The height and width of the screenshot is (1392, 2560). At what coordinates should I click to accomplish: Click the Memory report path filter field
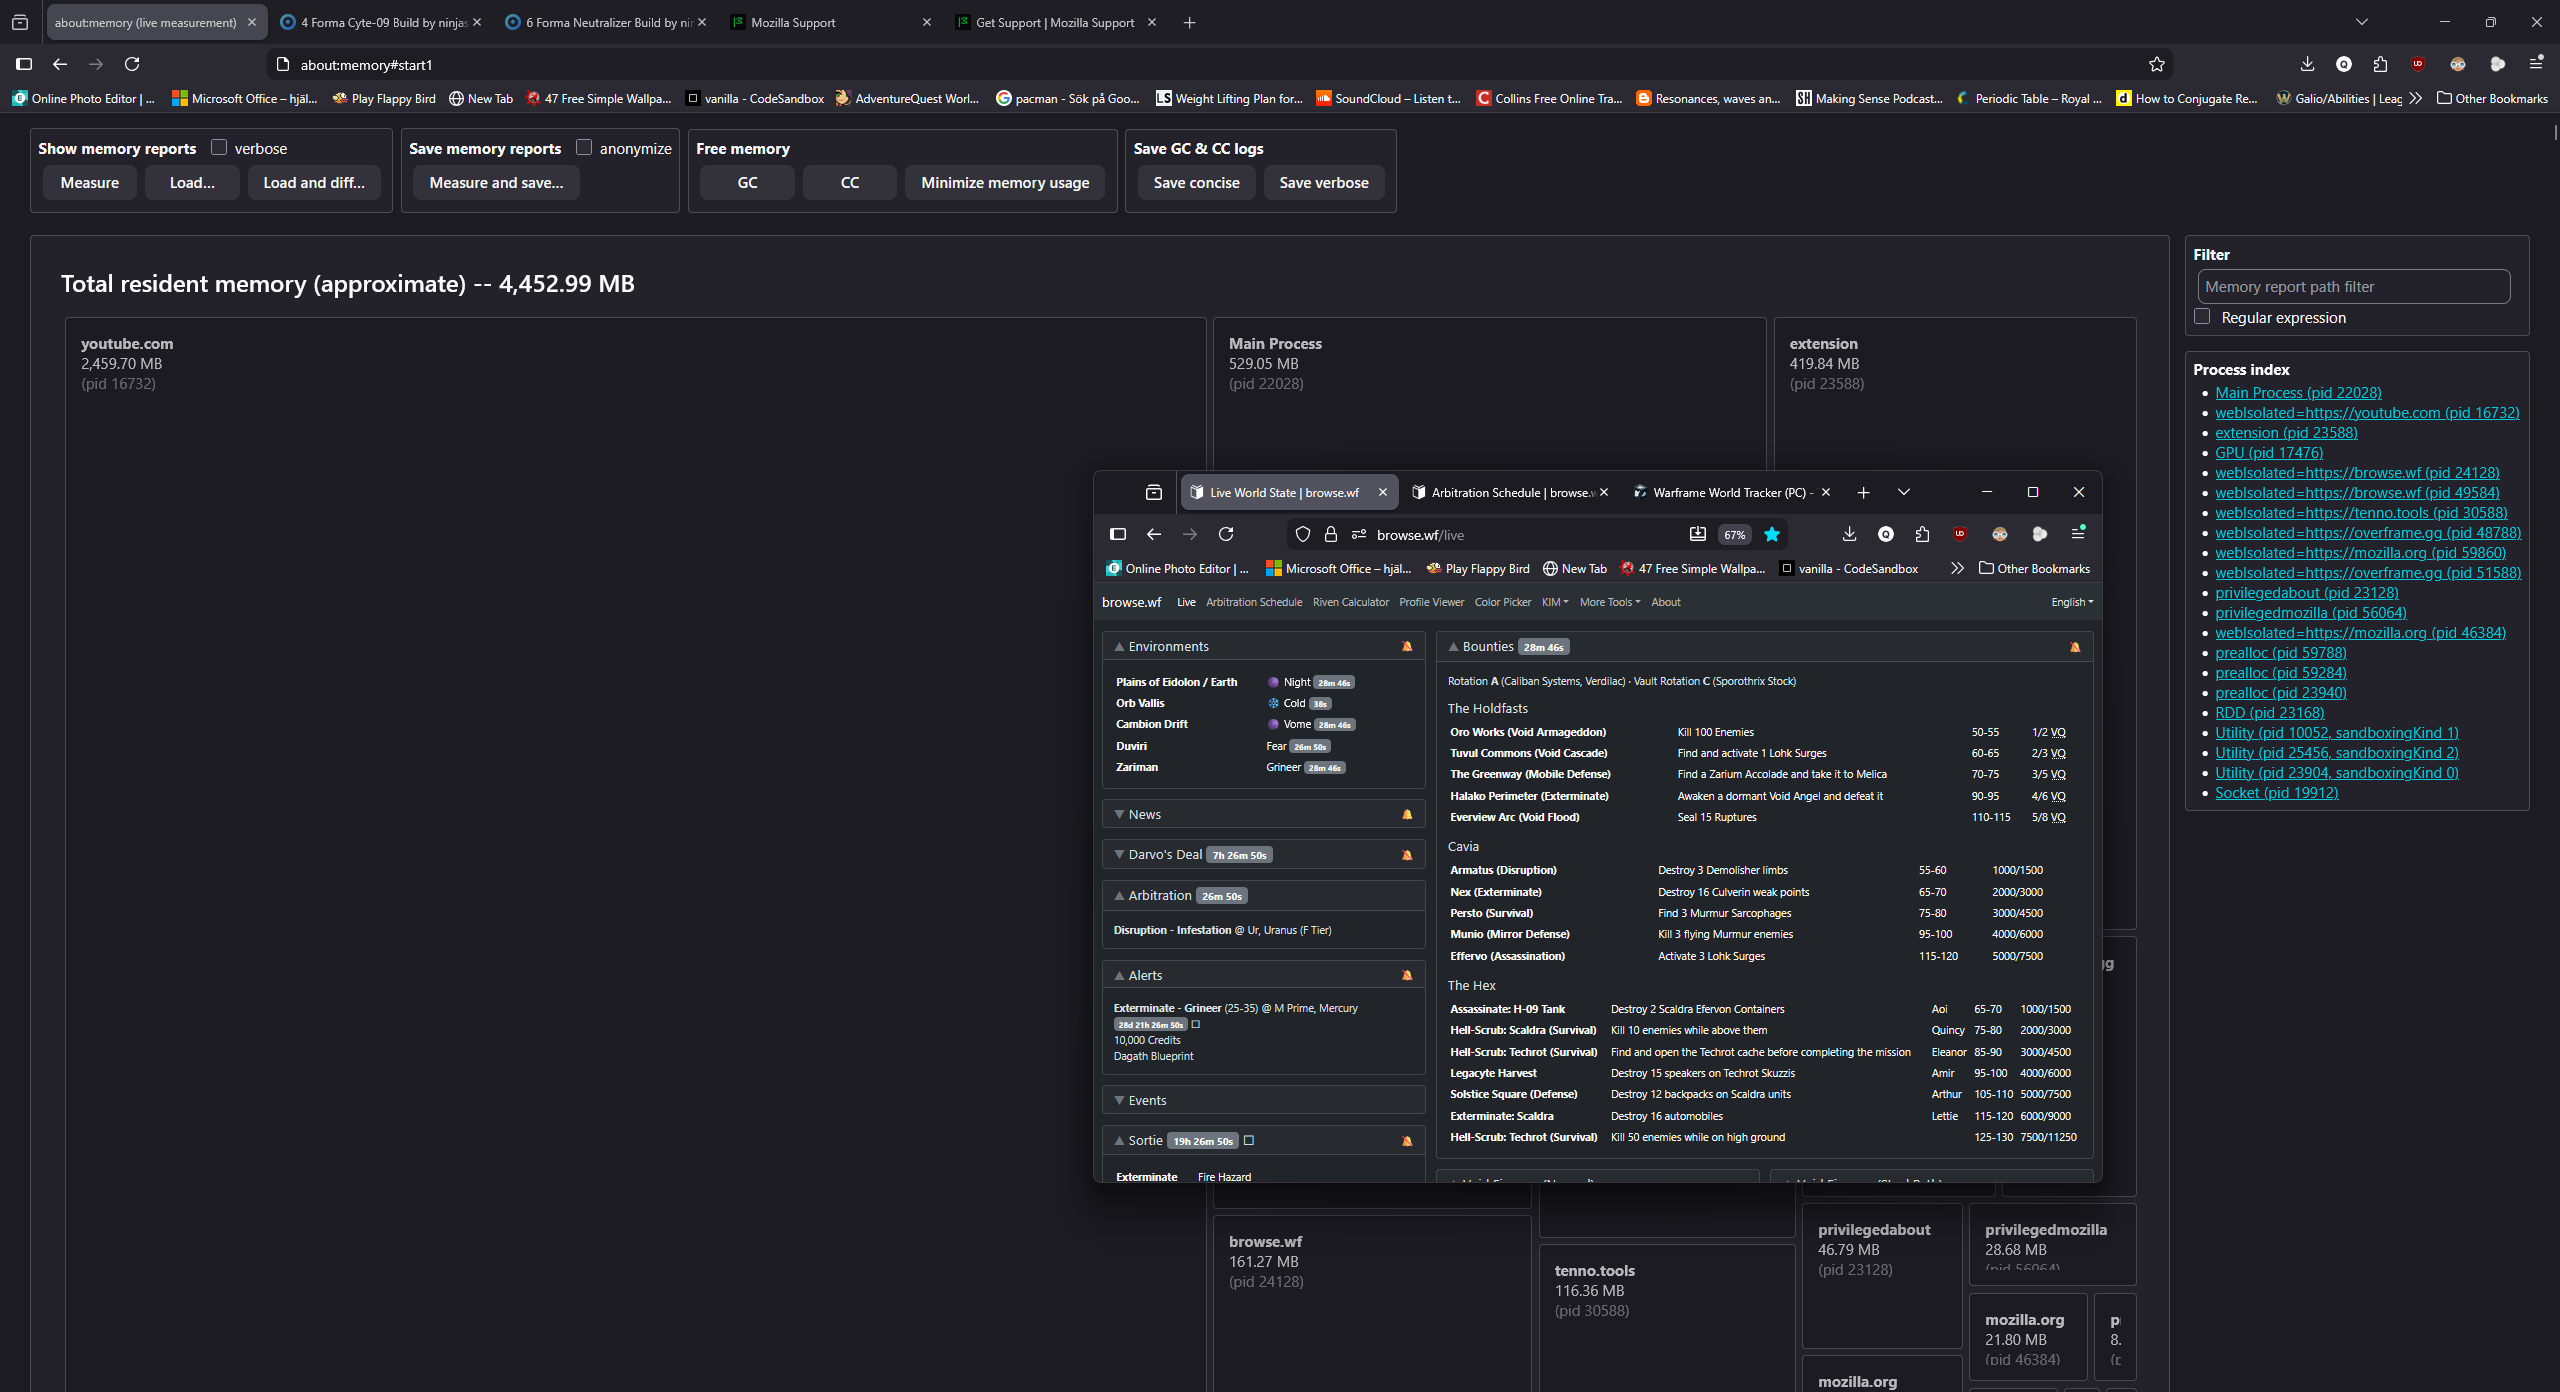tap(2353, 286)
